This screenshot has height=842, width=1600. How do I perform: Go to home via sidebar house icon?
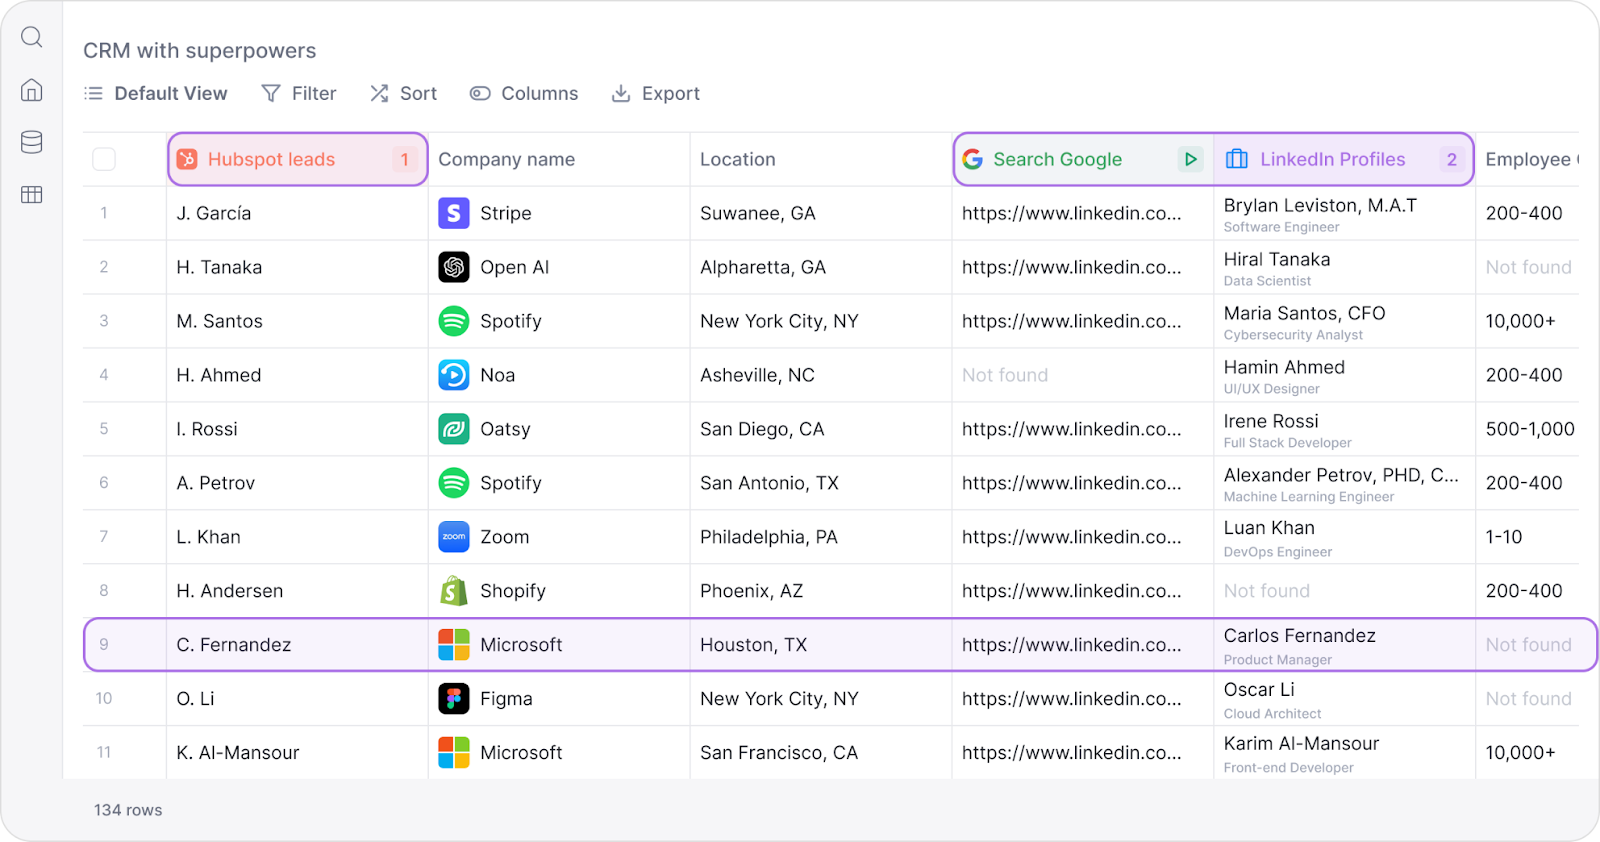coord(32,90)
